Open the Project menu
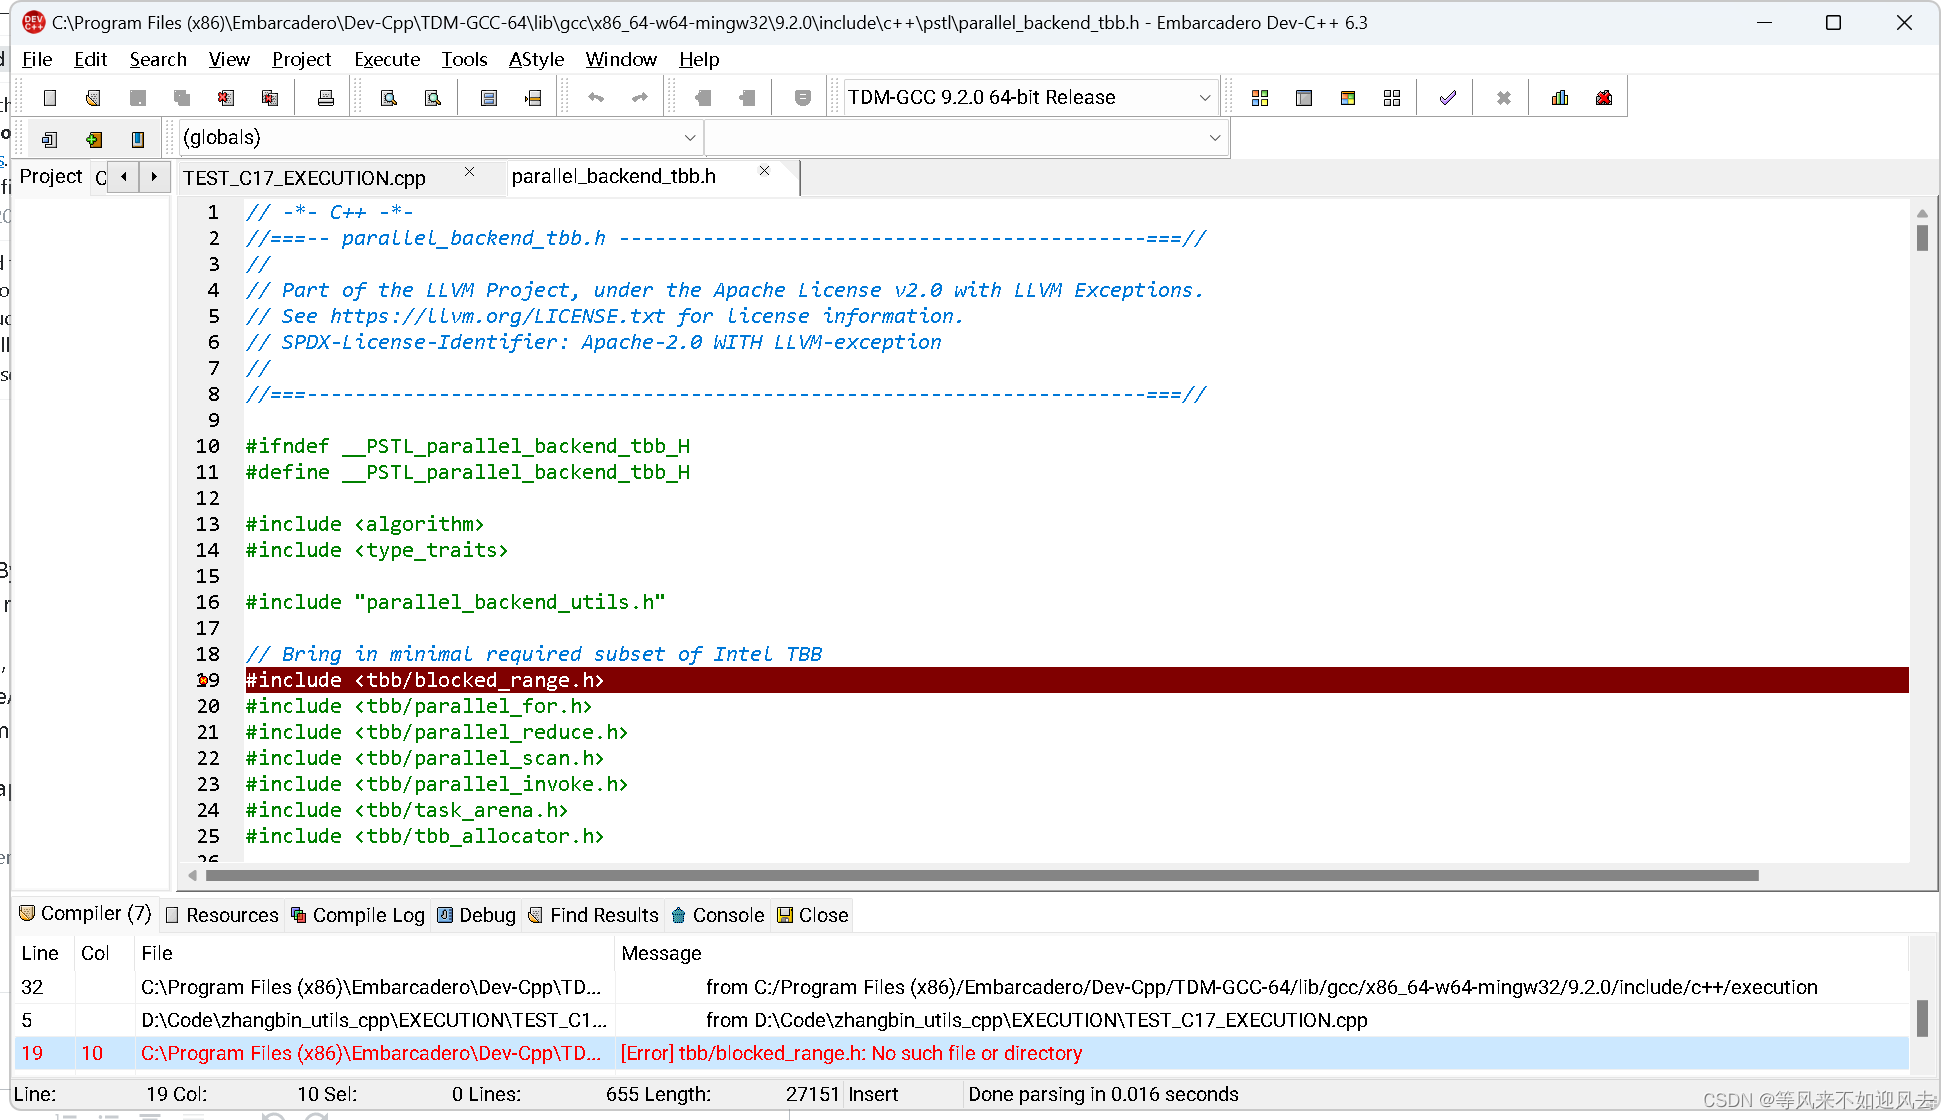Screen dimensions: 1950x1120 pyautogui.click(x=301, y=59)
